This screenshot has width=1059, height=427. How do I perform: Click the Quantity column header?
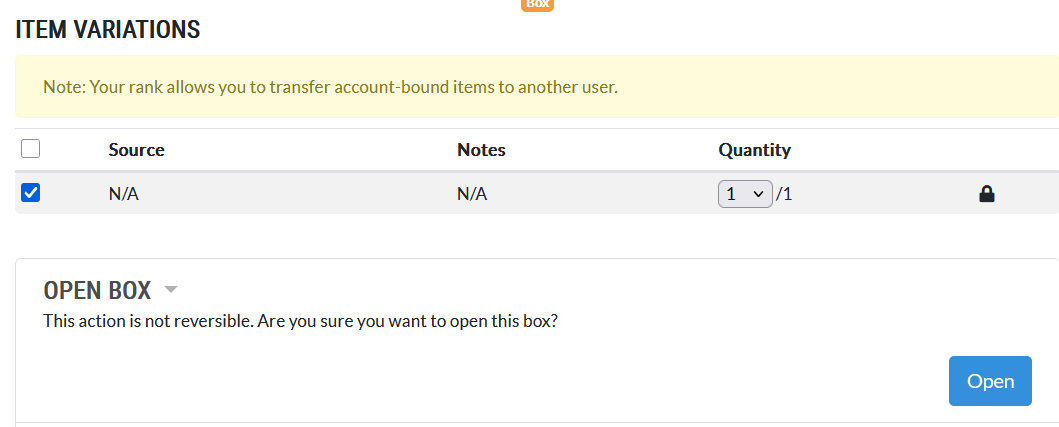pyautogui.click(x=754, y=150)
